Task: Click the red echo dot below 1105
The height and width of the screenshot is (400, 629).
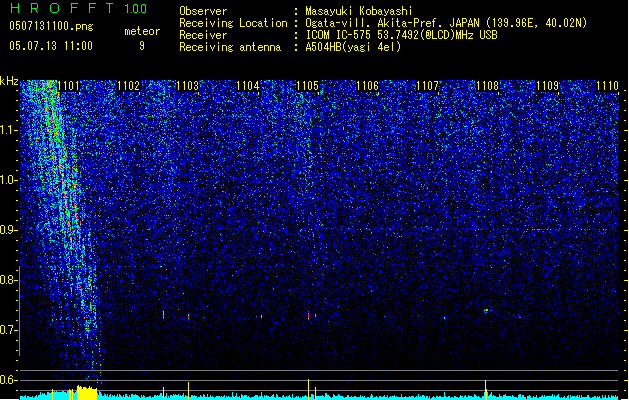Action: pyautogui.click(x=308, y=316)
